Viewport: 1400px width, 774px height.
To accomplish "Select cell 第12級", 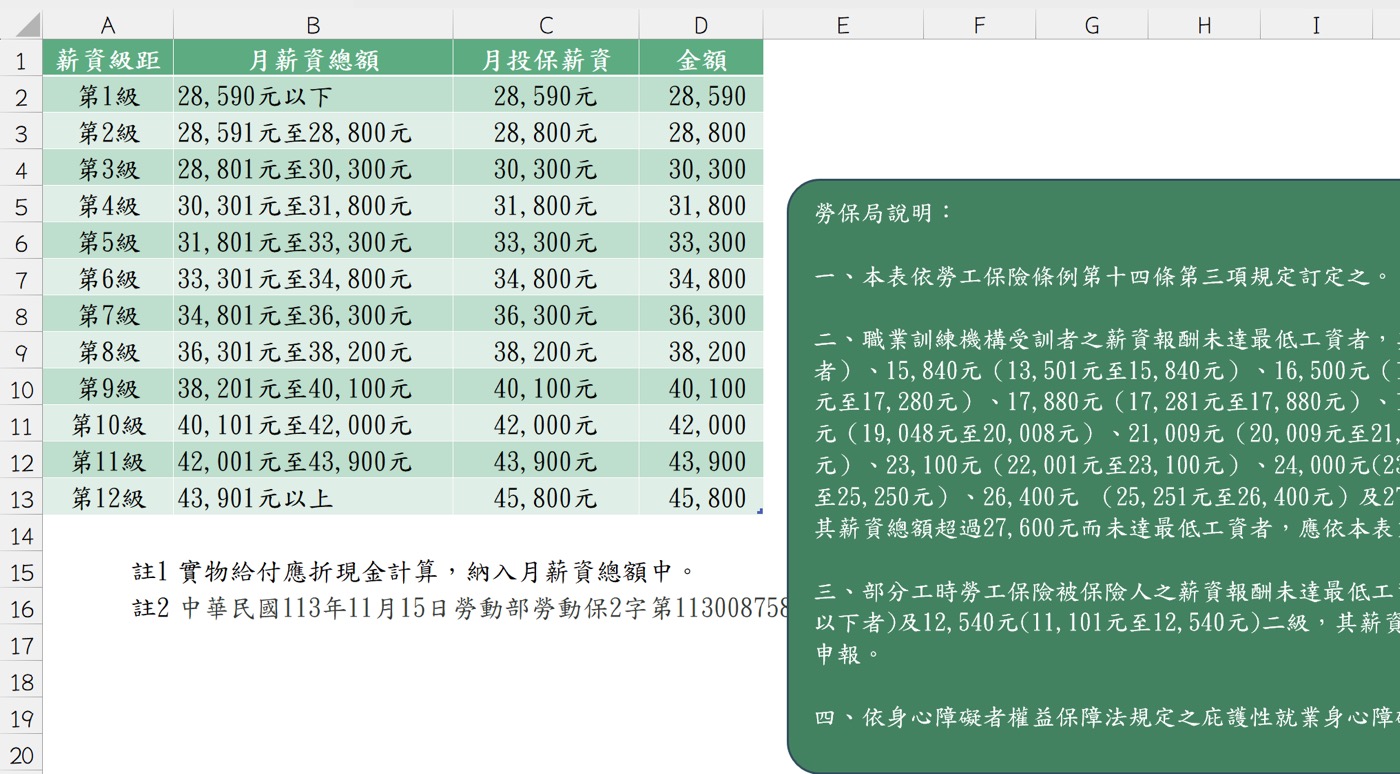I will click(x=108, y=498).
